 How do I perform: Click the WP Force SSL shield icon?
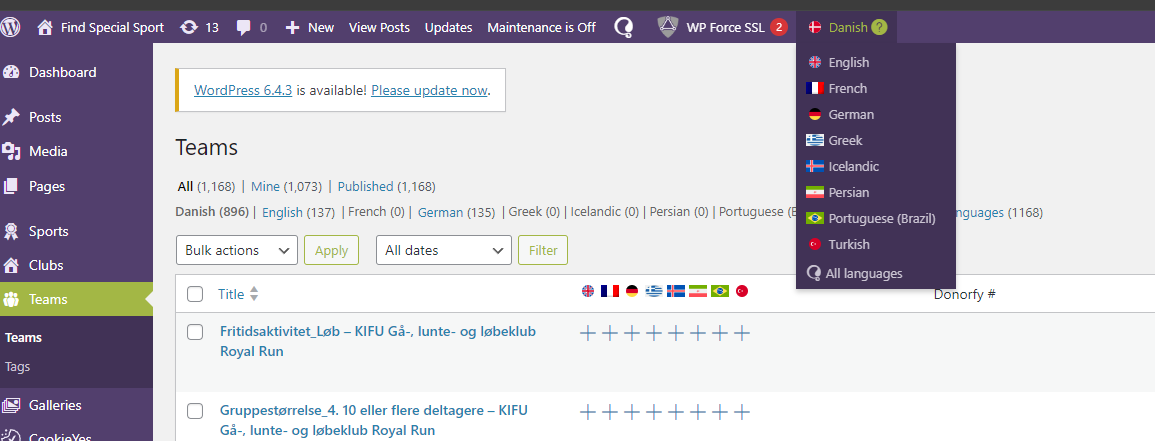coord(667,27)
